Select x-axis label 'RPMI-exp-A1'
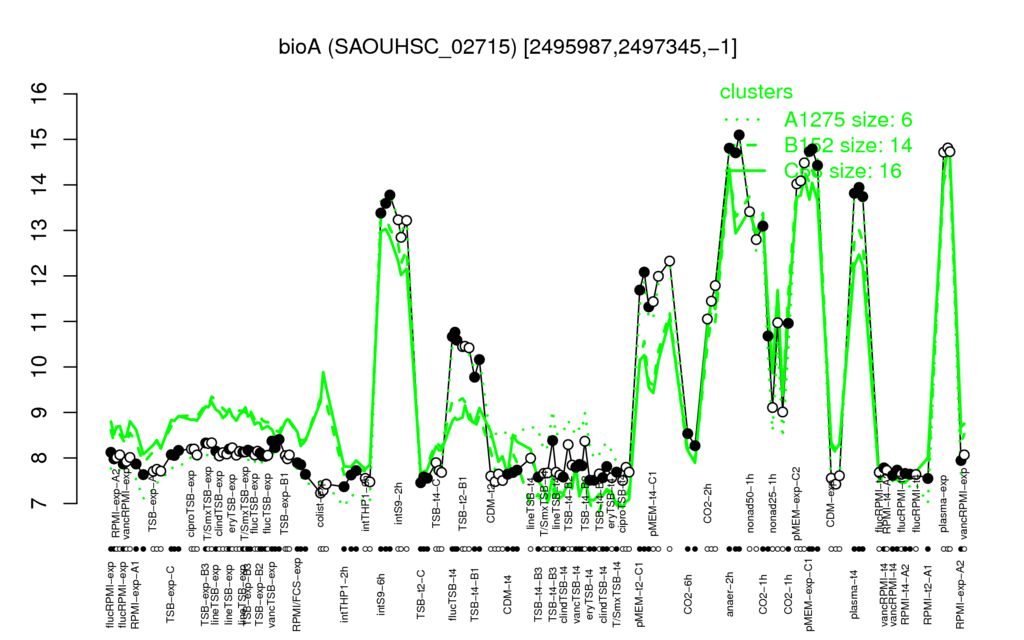Screen dimensions: 1024x640 pos(135,594)
